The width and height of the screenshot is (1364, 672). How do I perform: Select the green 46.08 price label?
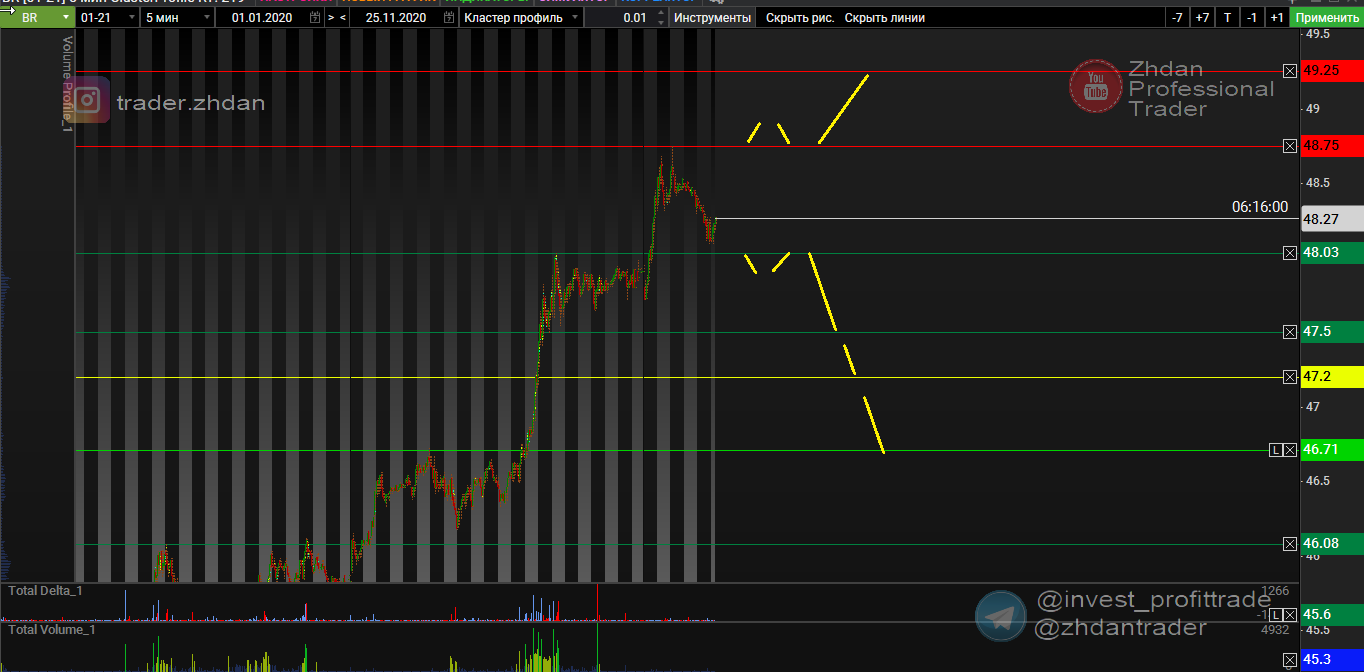point(1332,544)
